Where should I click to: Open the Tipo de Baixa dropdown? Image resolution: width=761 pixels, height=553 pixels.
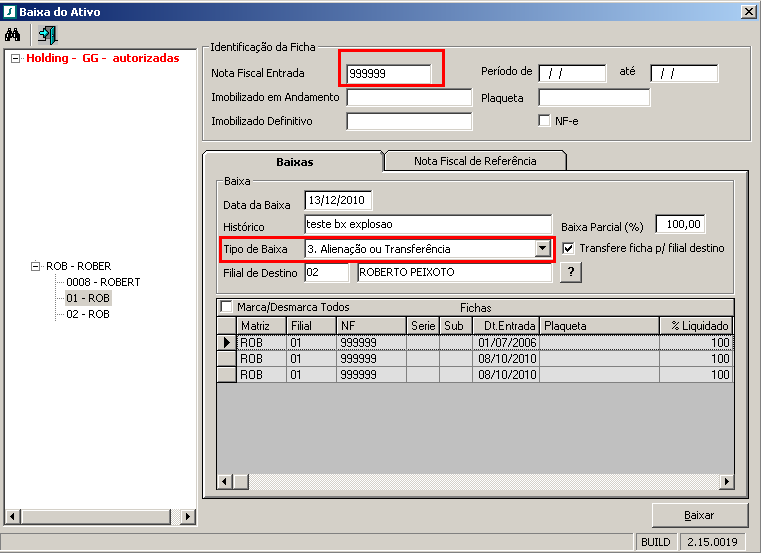coord(542,248)
